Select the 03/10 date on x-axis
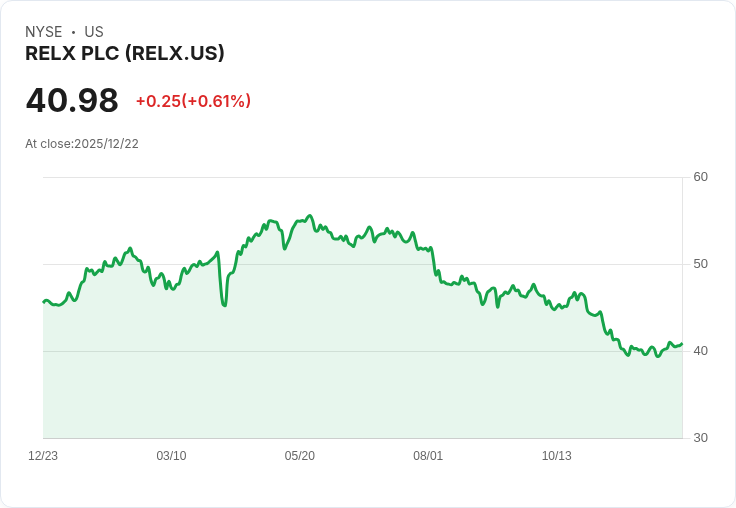This screenshot has height=508, width=736. coord(171,456)
